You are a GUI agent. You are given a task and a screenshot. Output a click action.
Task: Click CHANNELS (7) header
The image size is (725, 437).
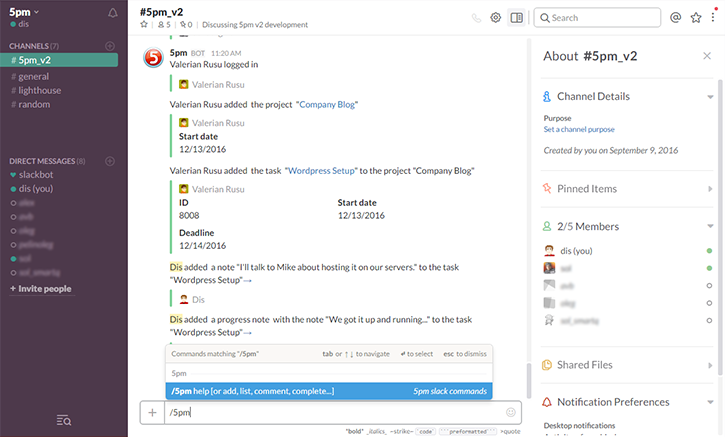[34, 46]
